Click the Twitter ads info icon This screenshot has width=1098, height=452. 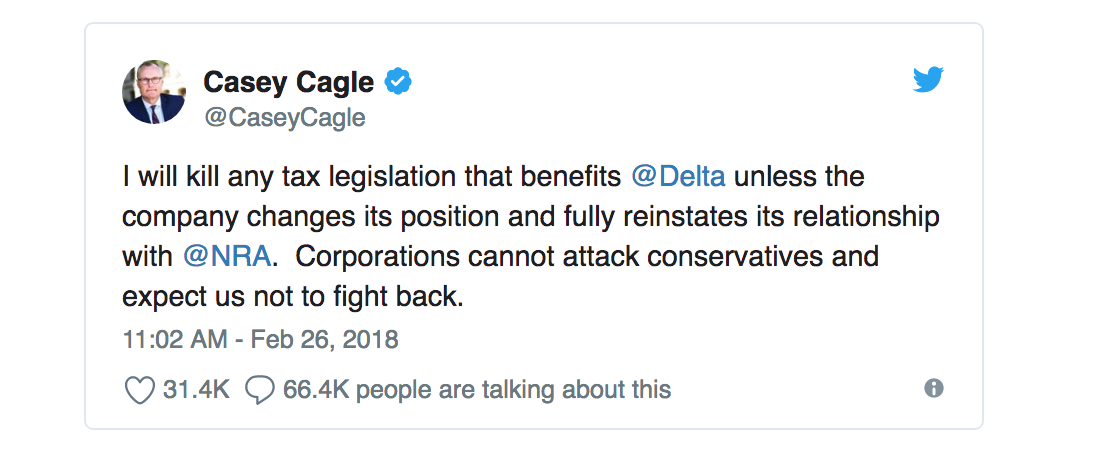coord(934,388)
